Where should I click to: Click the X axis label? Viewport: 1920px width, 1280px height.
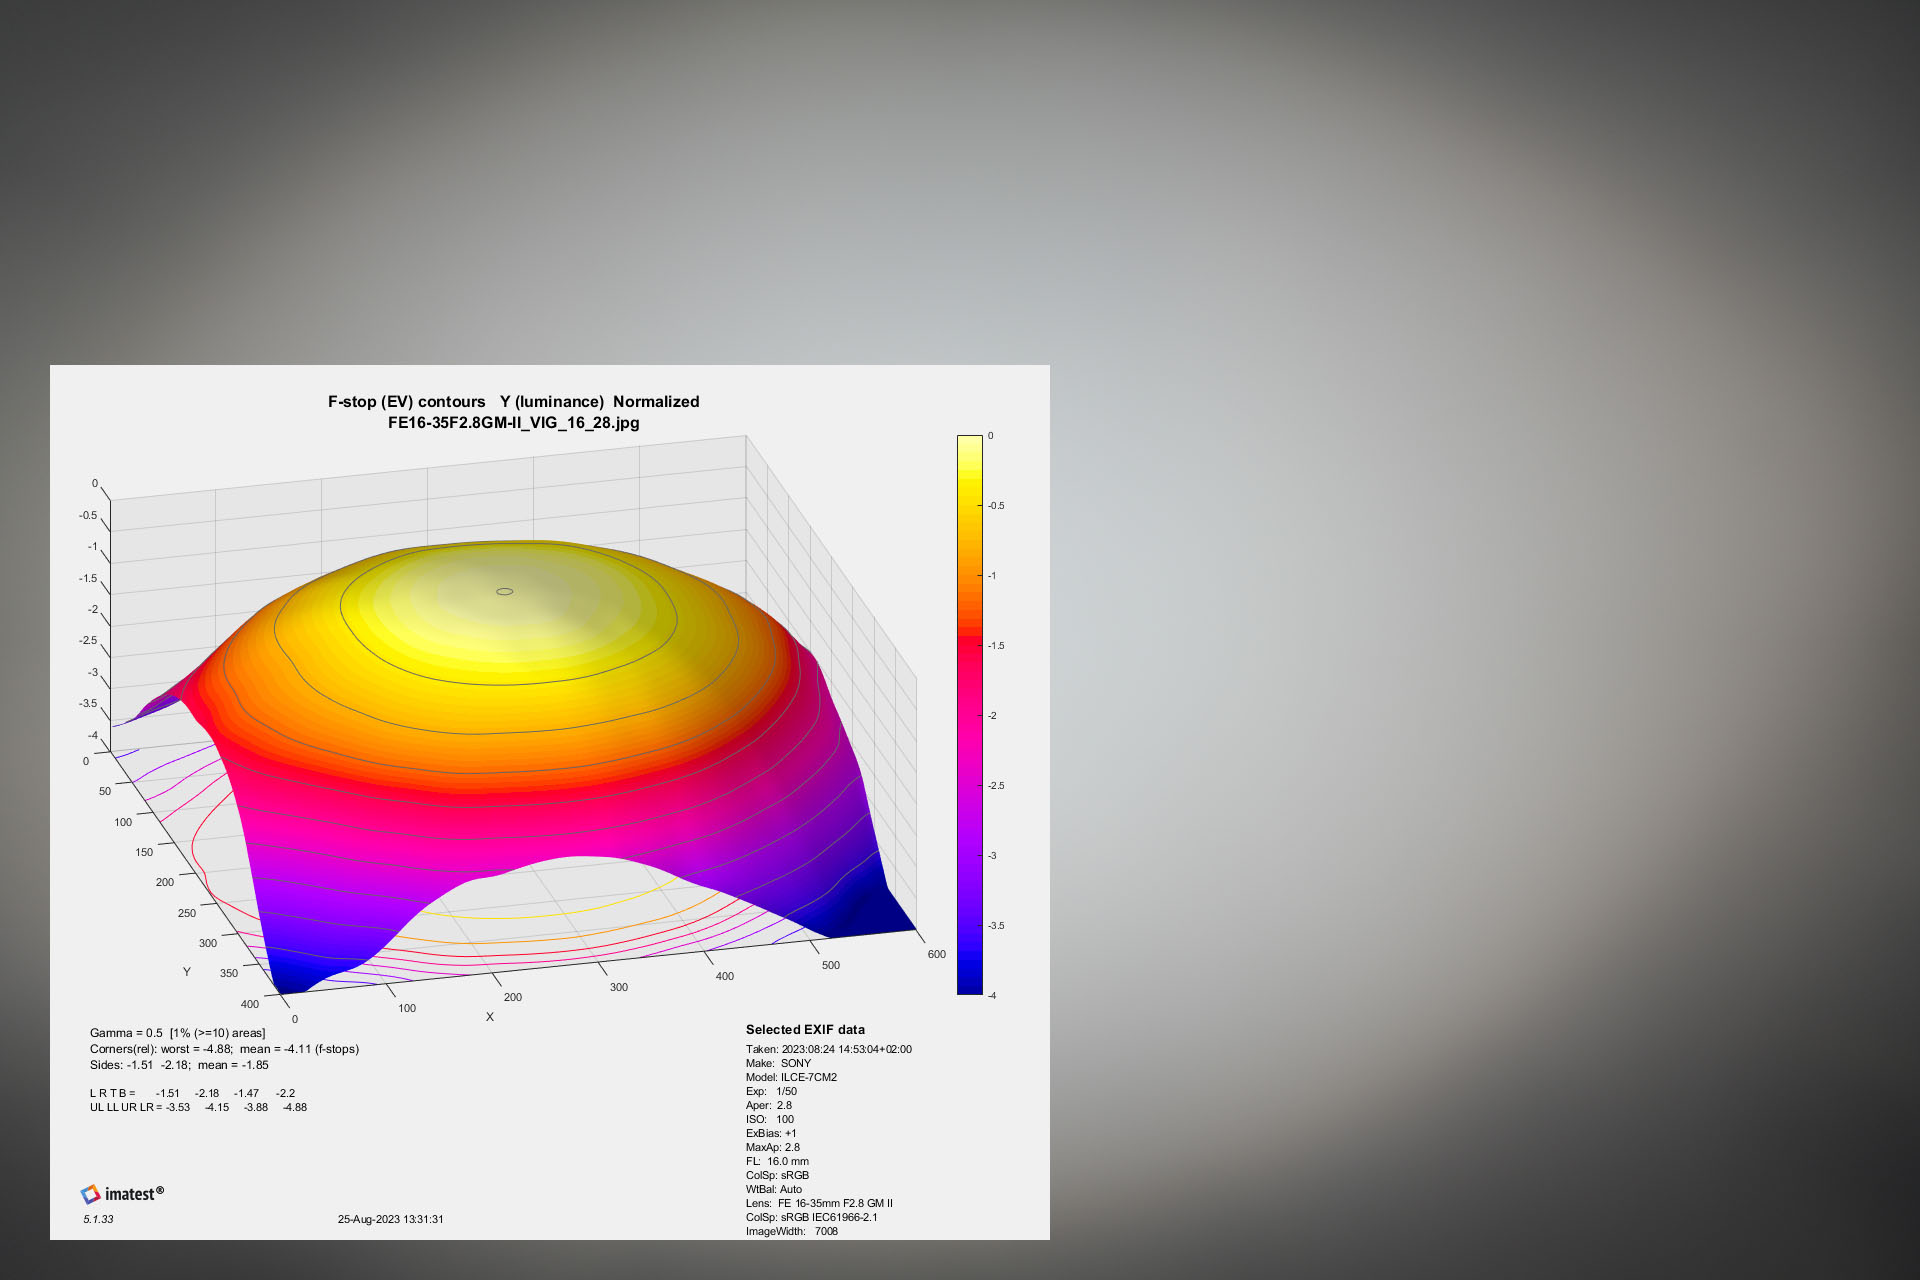click(x=490, y=1017)
